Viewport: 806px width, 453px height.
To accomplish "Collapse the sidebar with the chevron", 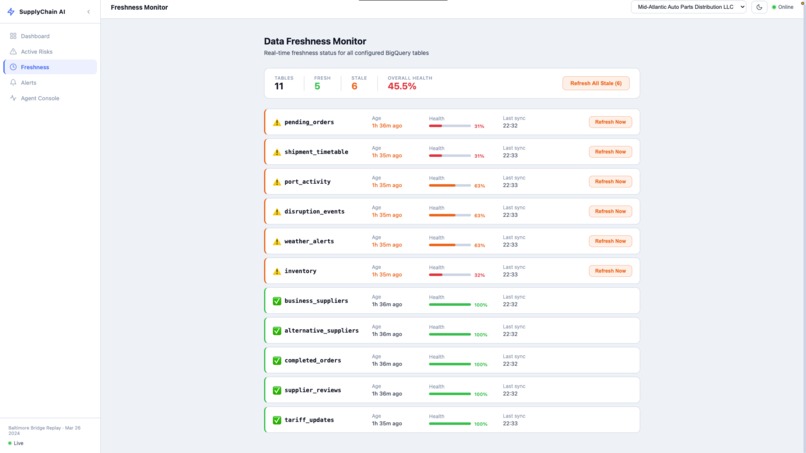I will click(88, 11).
